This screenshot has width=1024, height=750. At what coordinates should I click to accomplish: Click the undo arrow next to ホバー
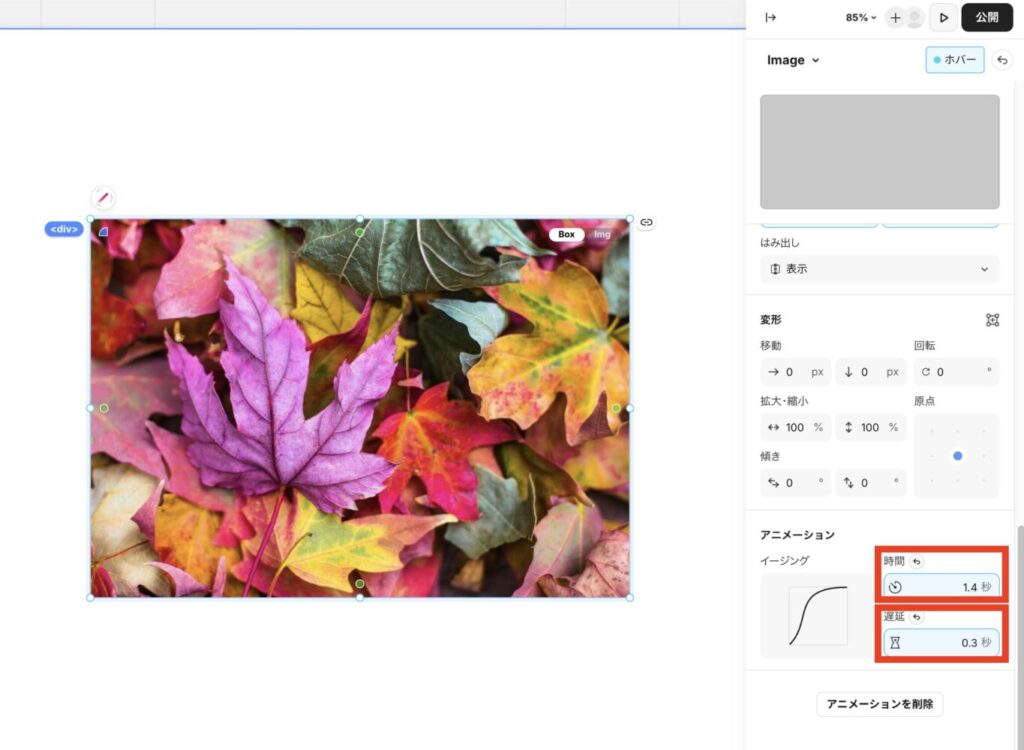coord(1002,60)
